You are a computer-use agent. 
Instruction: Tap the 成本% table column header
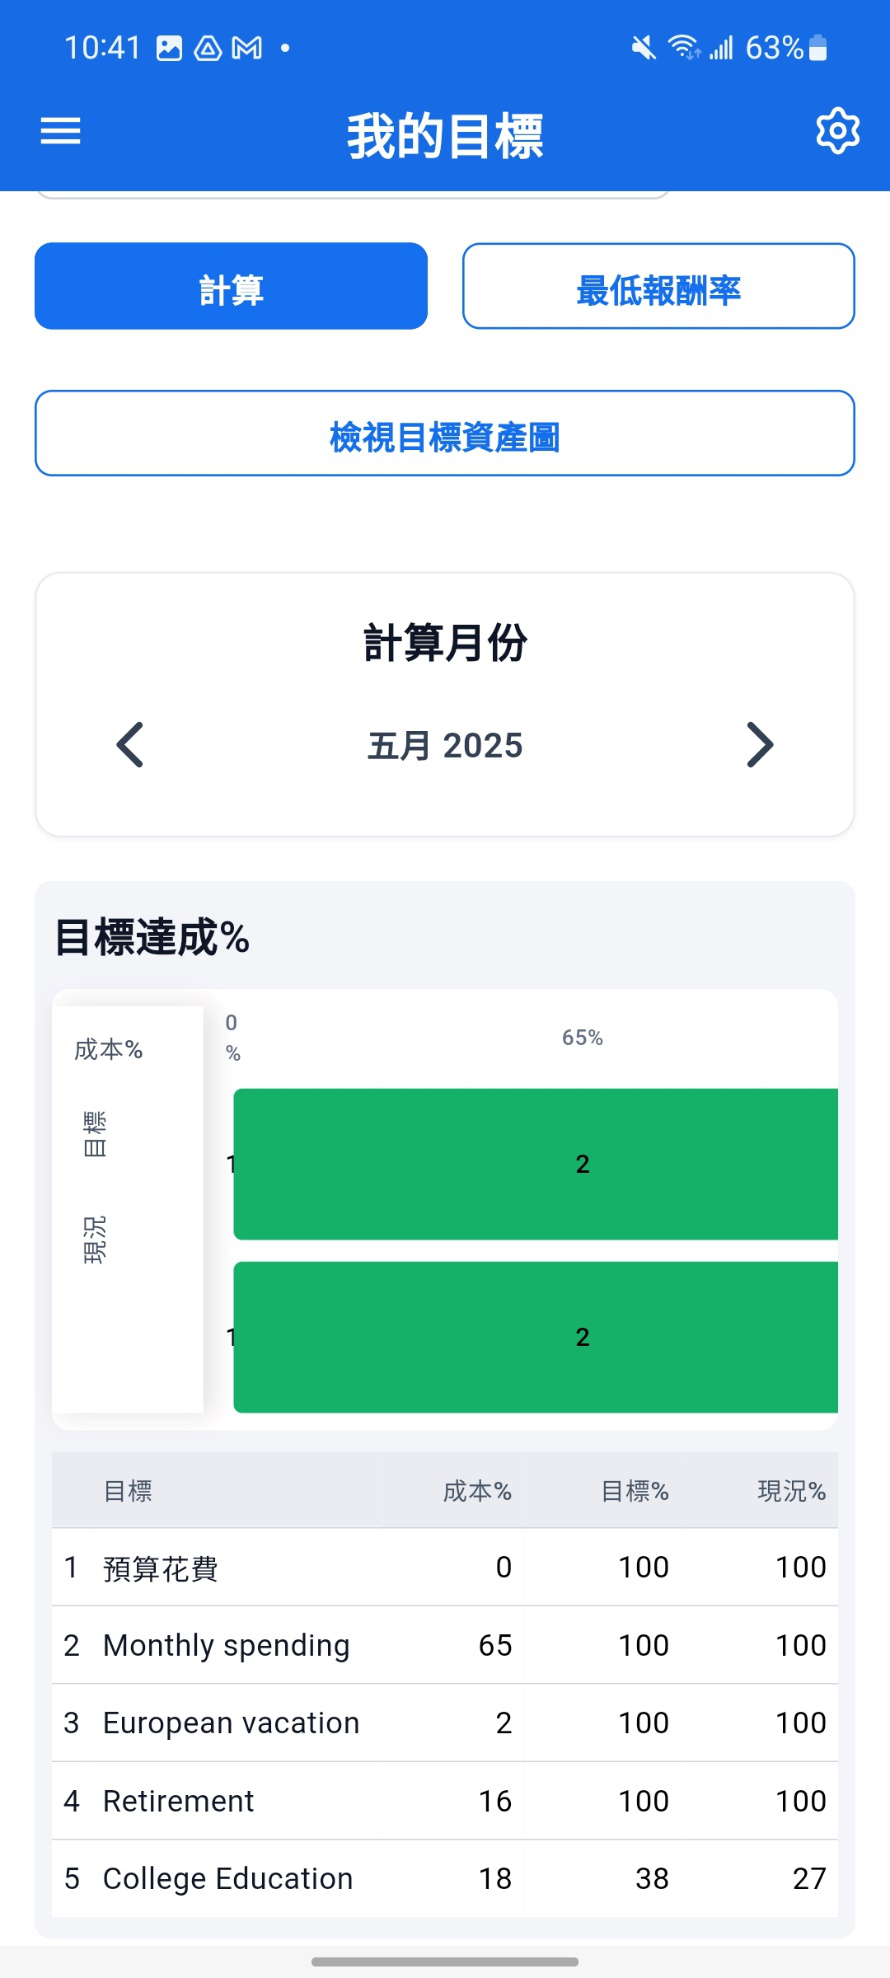[477, 1491]
